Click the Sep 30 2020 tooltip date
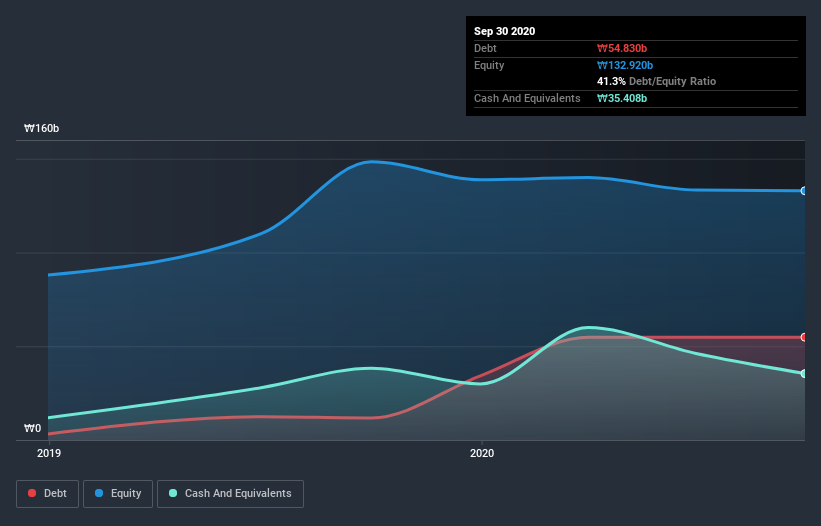Viewport: 821px width, 526px height. coord(504,31)
